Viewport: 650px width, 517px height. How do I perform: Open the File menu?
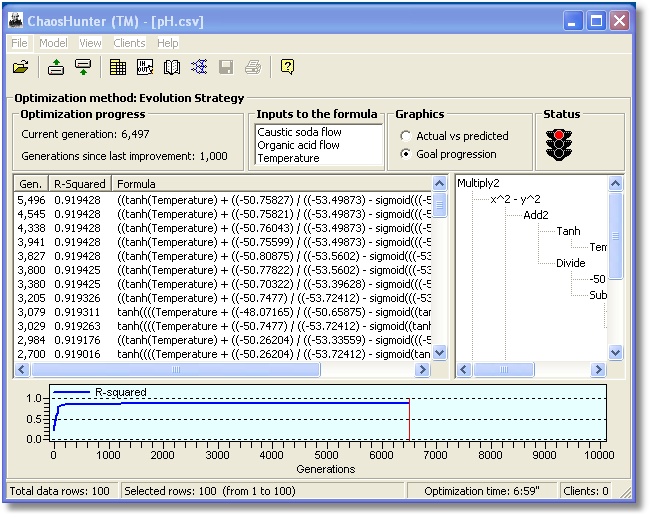click(x=19, y=43)
